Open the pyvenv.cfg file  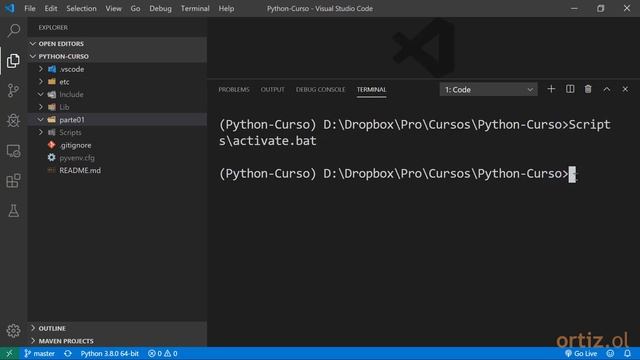pos(117,158)
